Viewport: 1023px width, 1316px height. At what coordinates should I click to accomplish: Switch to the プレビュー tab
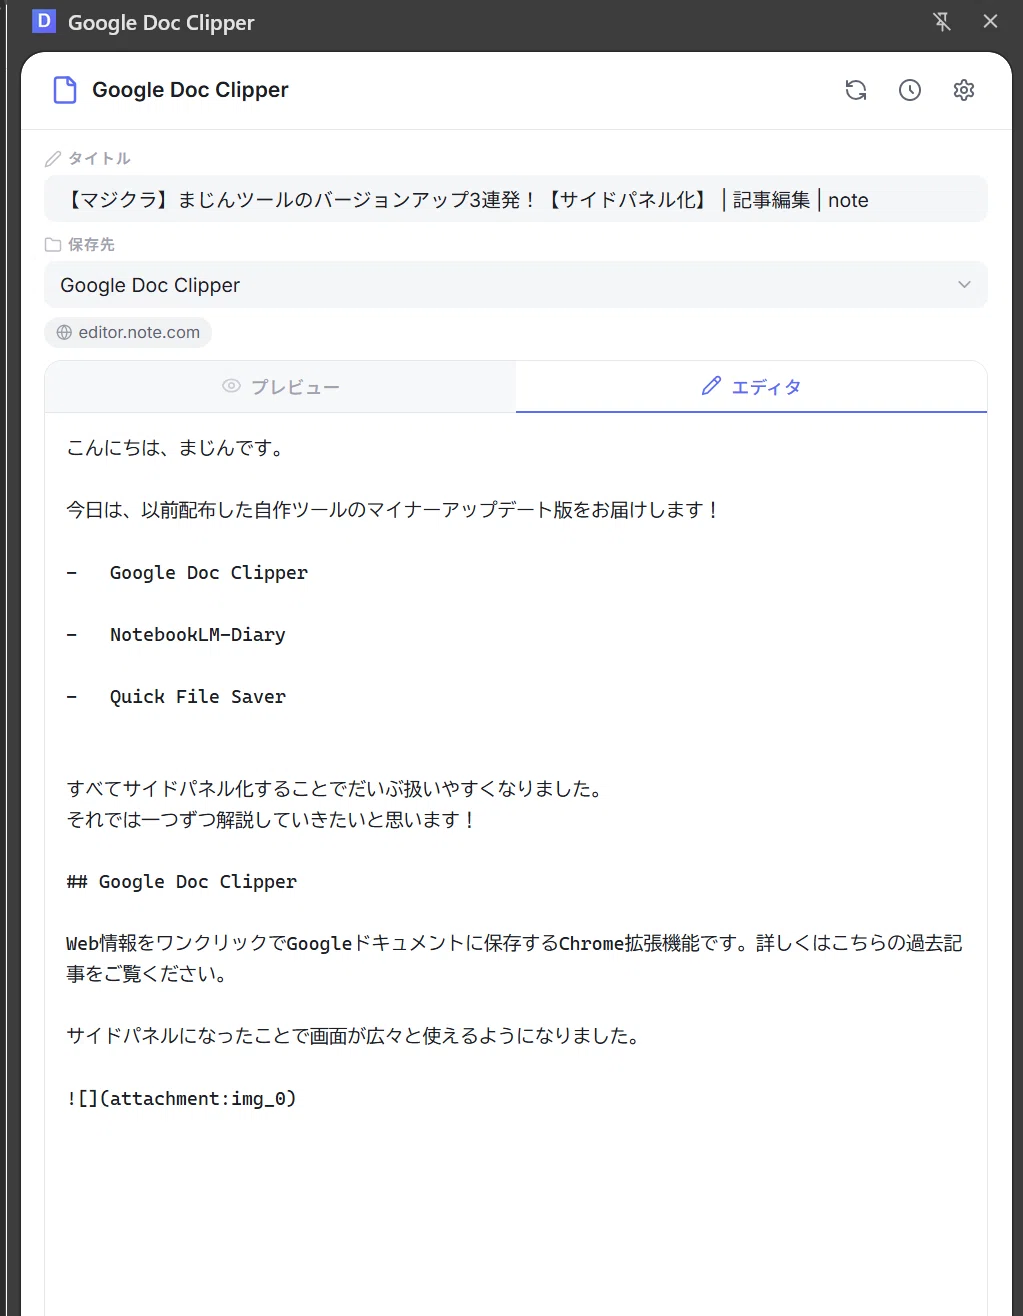(281, 386)
